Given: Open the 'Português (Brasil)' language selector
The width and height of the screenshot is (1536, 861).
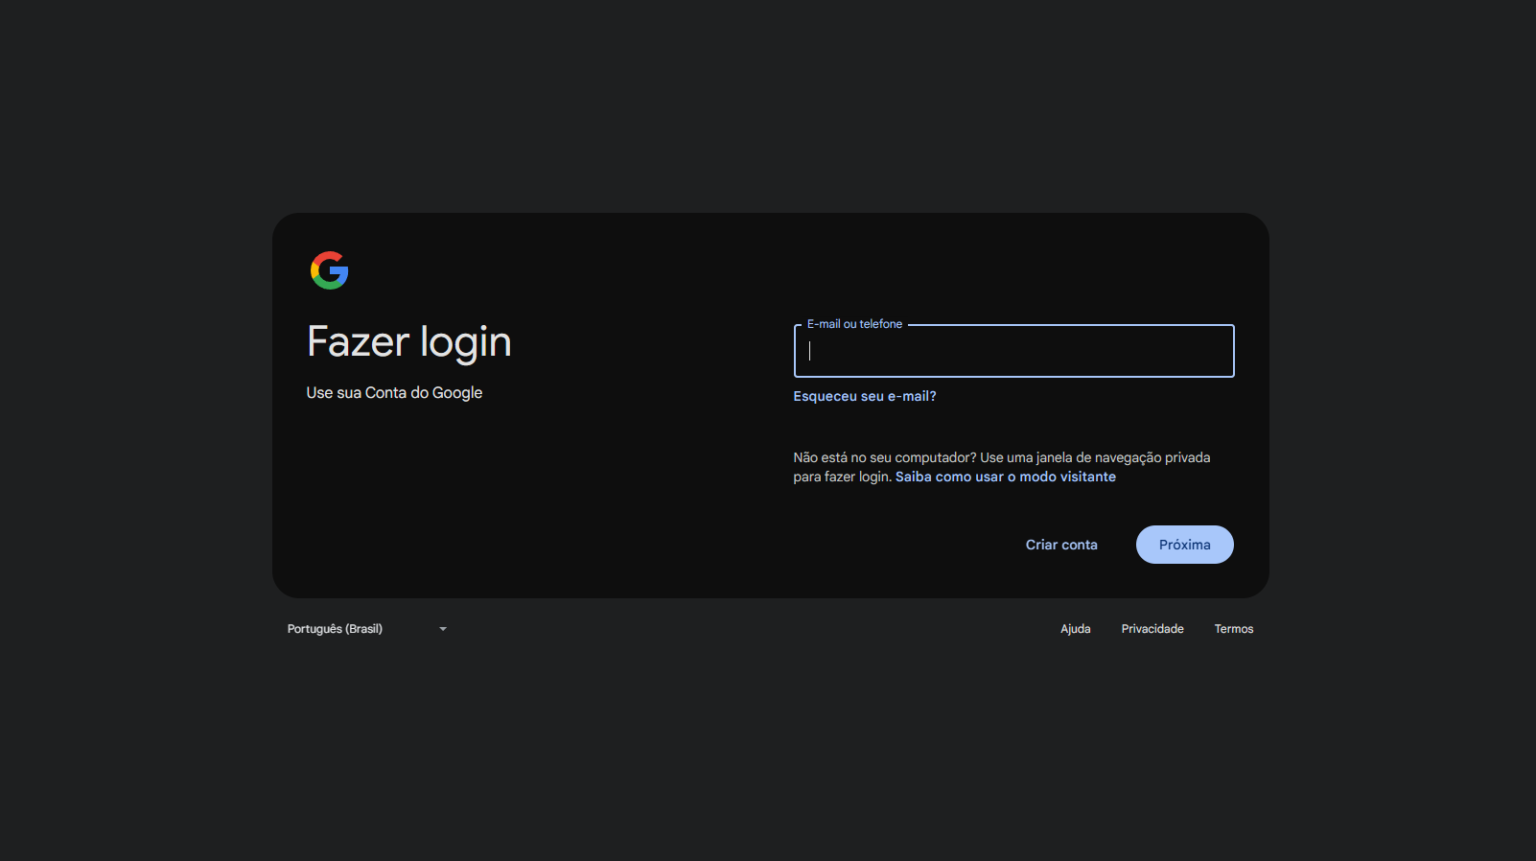Looking at the screenshot, I should tap(366, 629).
